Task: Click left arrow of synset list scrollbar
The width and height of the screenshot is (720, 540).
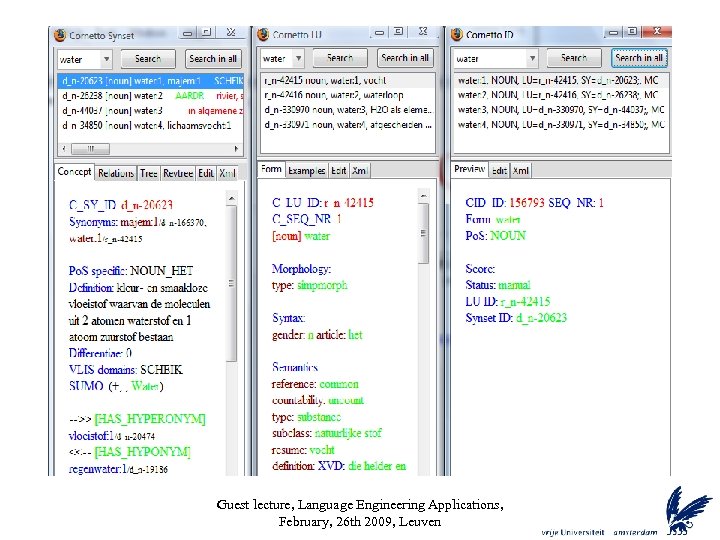Action: 64,149
